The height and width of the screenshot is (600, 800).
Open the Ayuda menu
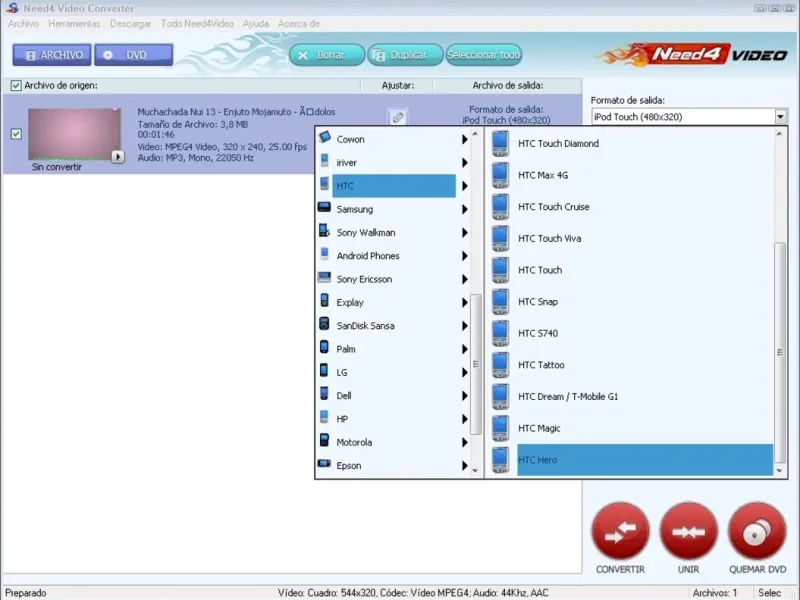click(256, 23)
